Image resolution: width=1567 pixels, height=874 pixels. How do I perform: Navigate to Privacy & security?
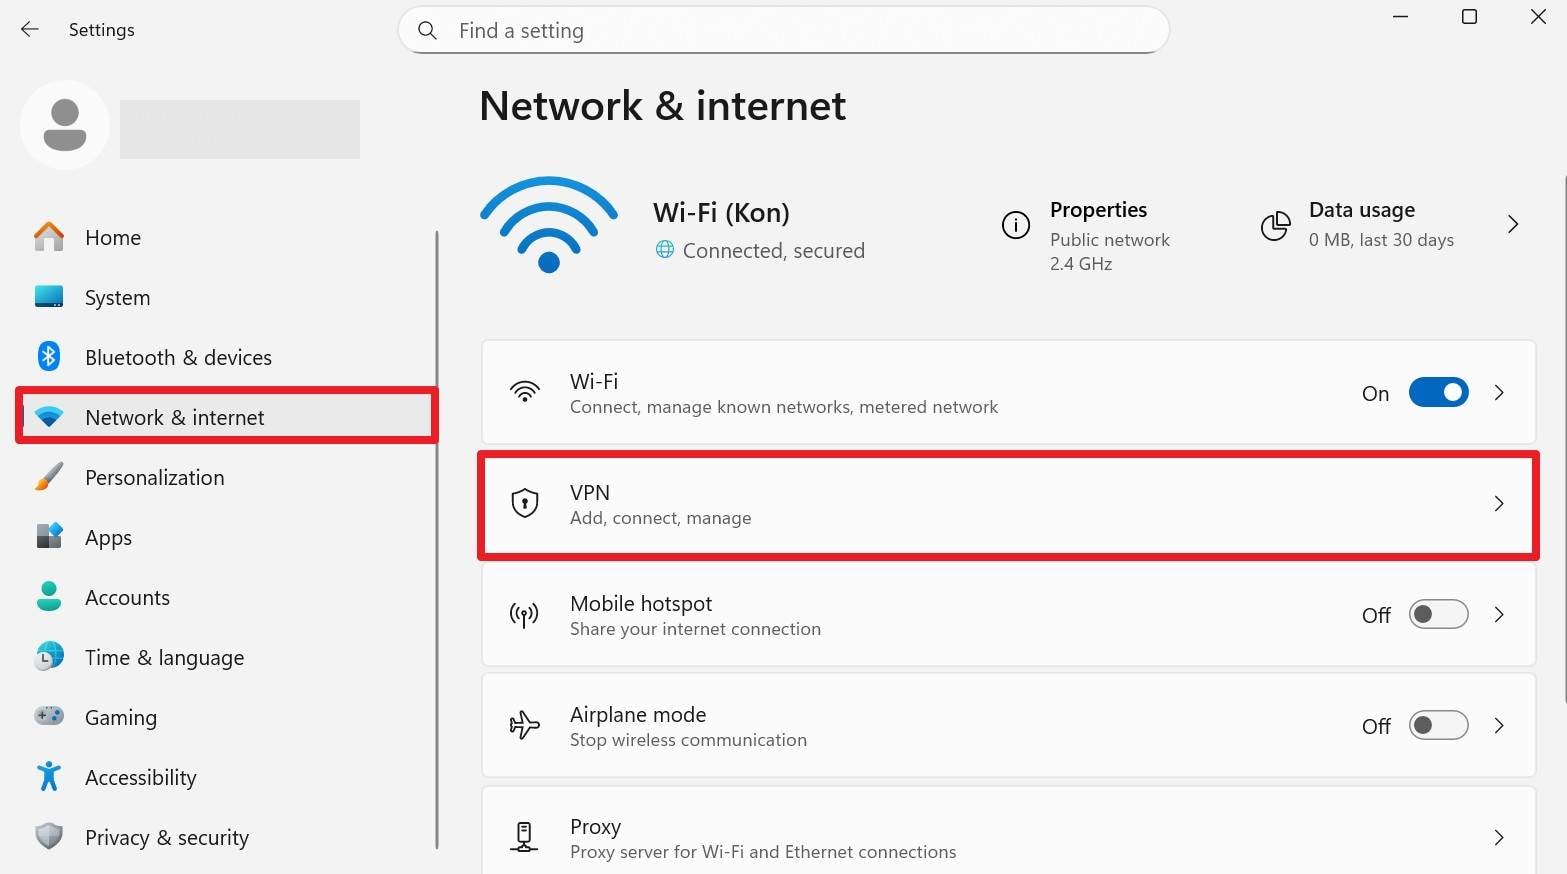point(166,837)
